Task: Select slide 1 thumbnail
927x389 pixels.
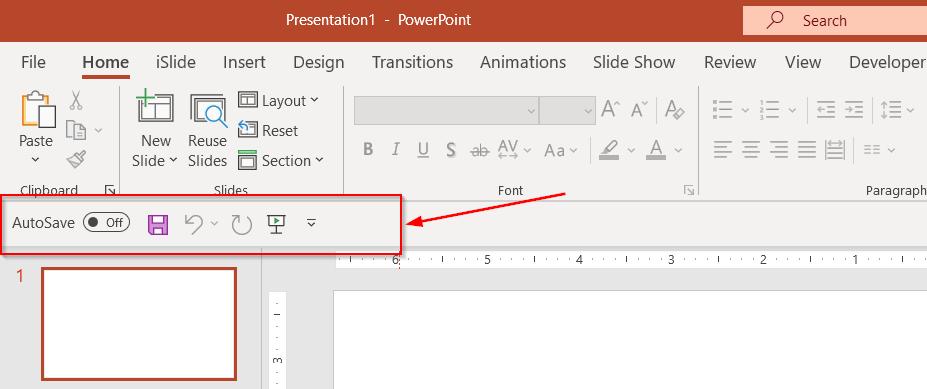Action: [x=139, y=323]
